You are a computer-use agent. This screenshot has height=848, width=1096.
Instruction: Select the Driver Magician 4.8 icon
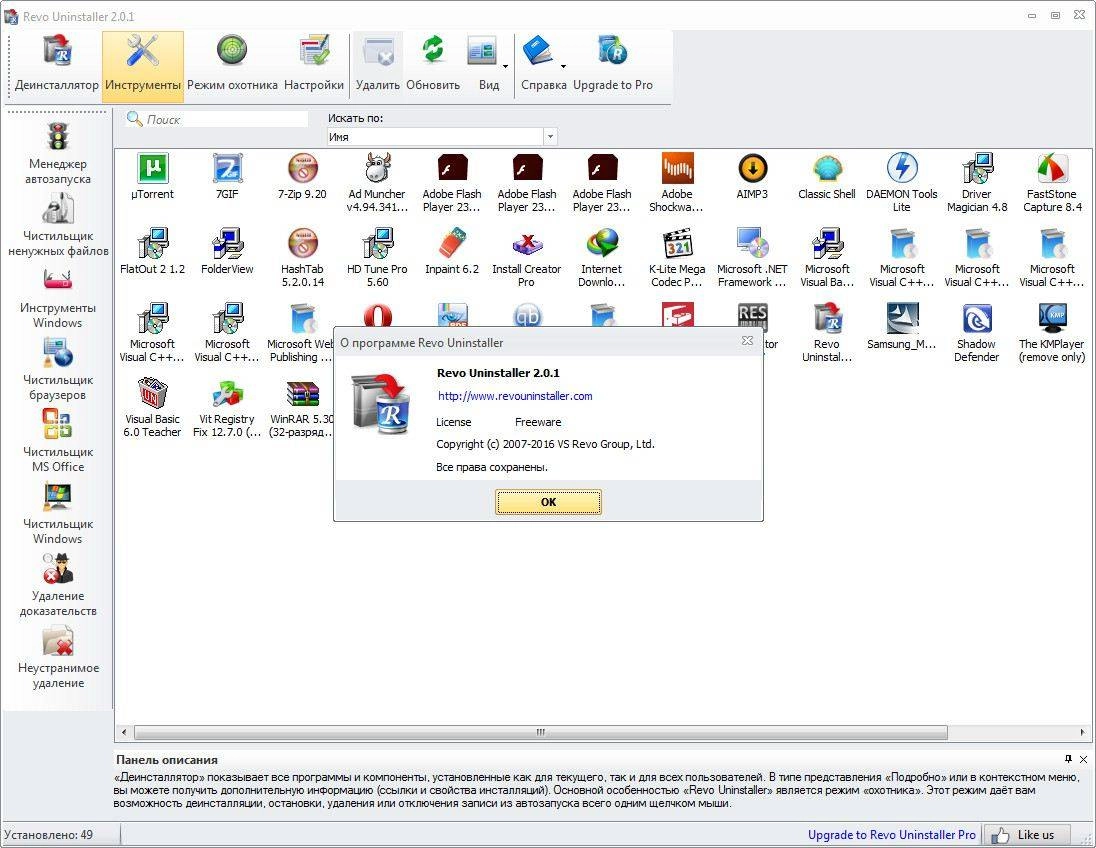[977, 182]
